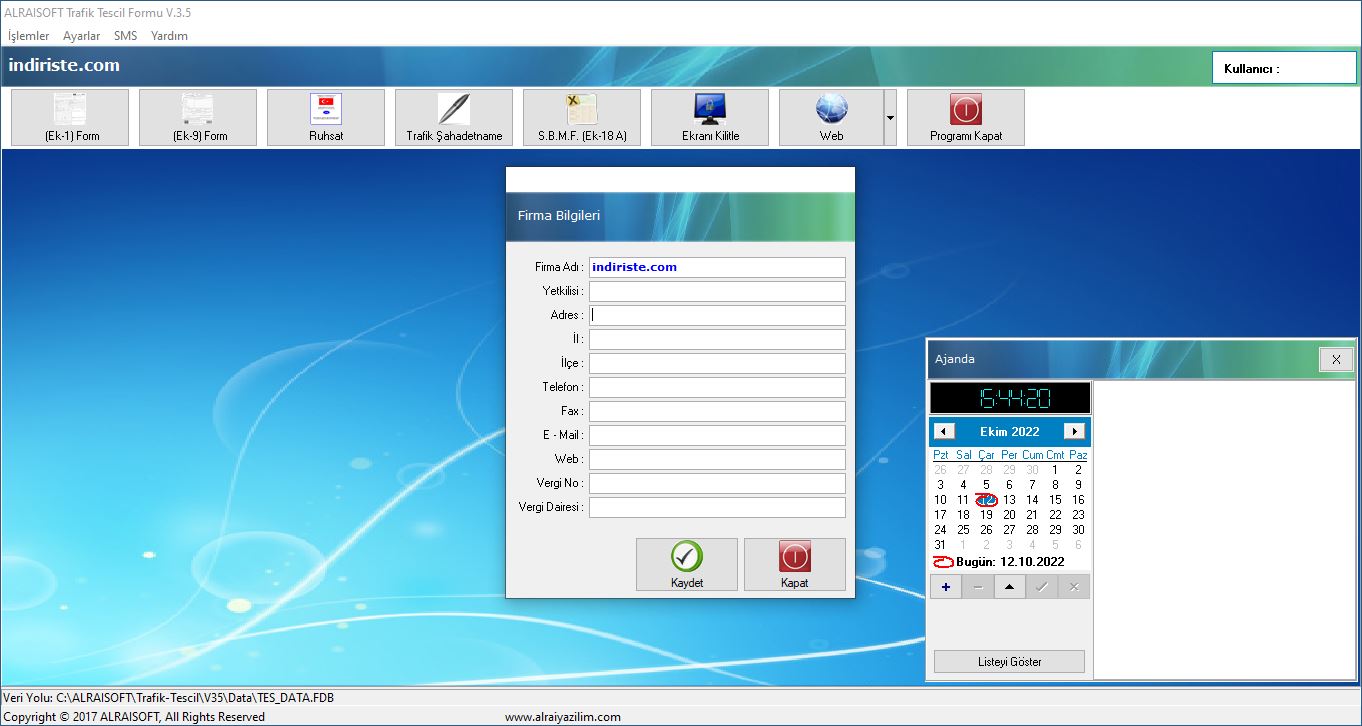This screenshot has width=1362, height=726.
Task: Click the cancel X button under calendar
Action: point(1074,587)
